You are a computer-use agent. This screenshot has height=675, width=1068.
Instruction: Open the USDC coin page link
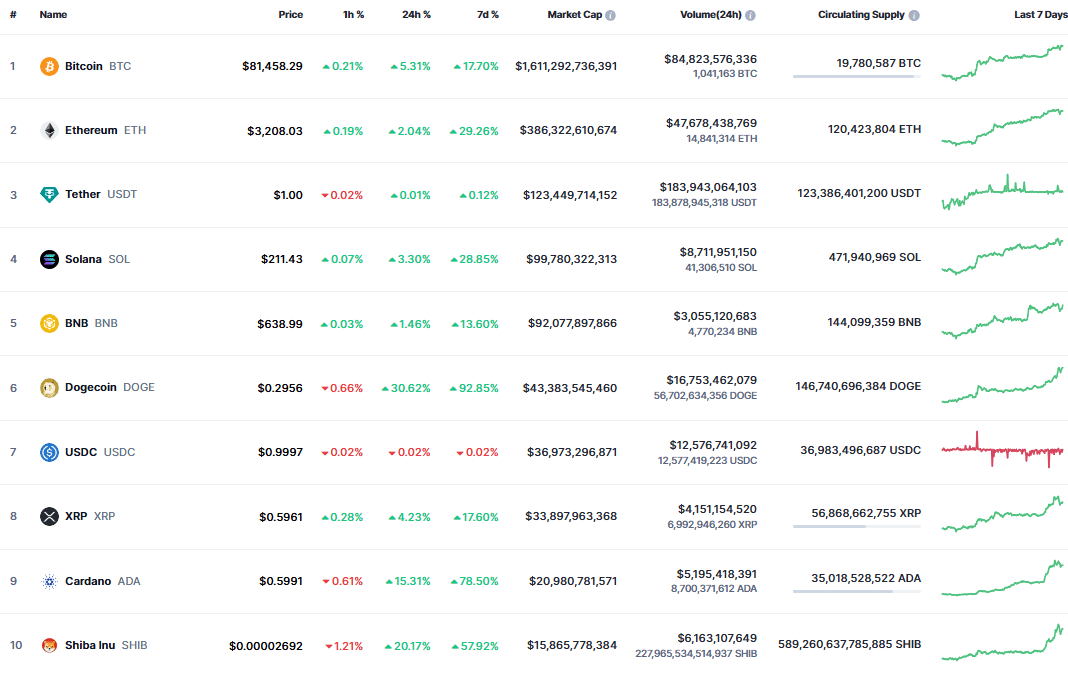pos(81,452)
